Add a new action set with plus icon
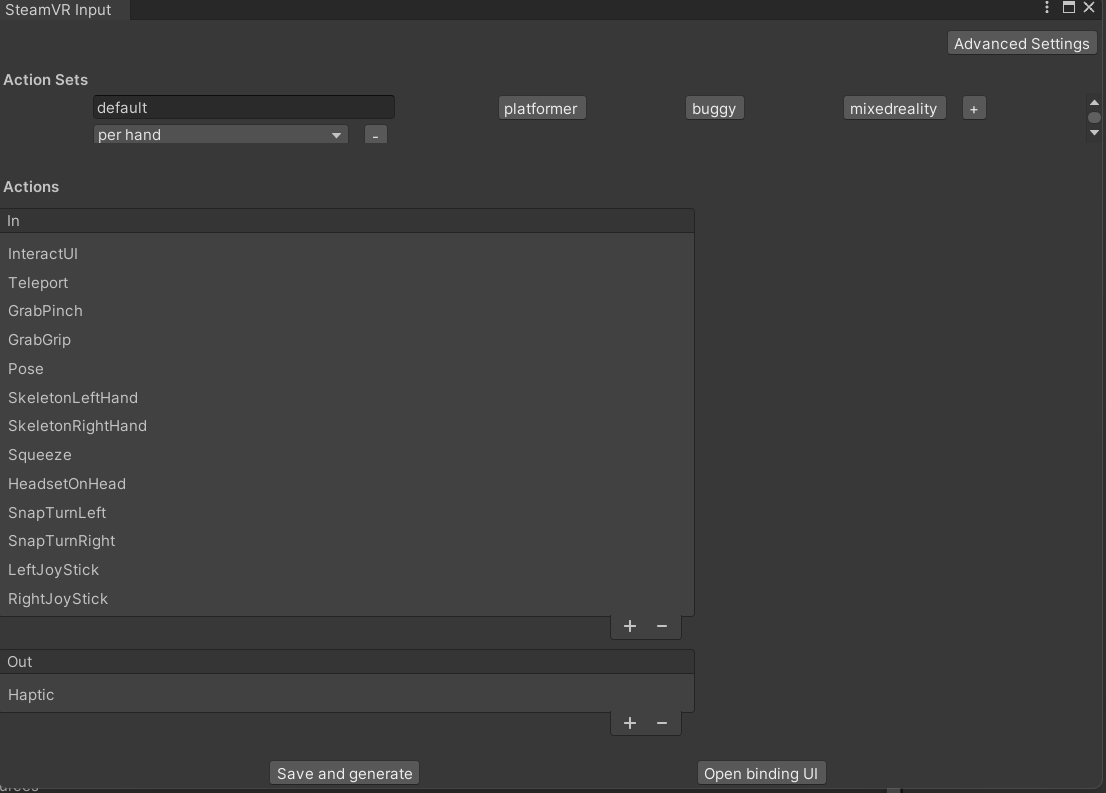The image size is (1106, 793). click(974, 107)
